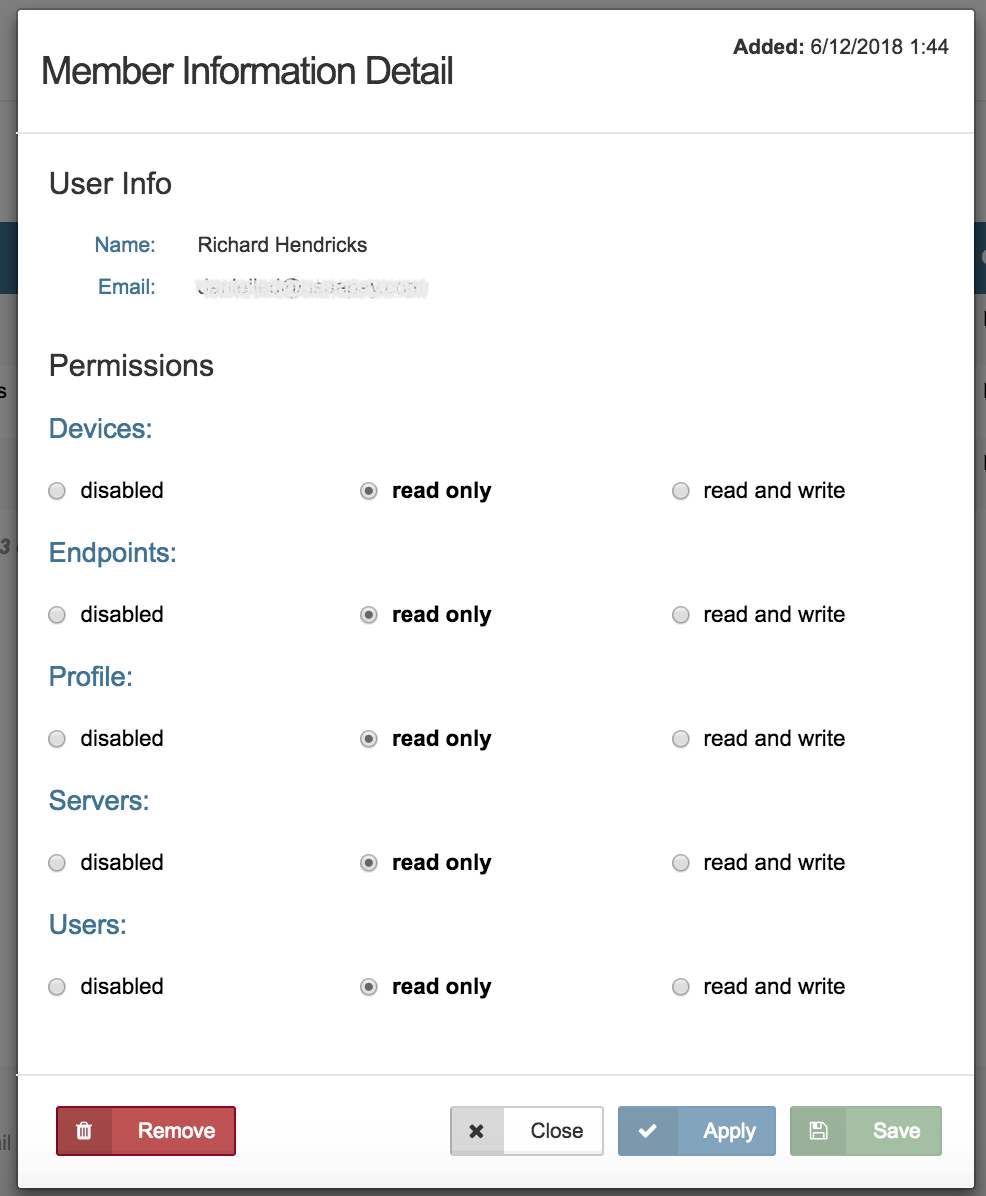Enable read and write for Devices
Image resolution: width=986 pixels, height=1196 pixels.
[680, 491]
